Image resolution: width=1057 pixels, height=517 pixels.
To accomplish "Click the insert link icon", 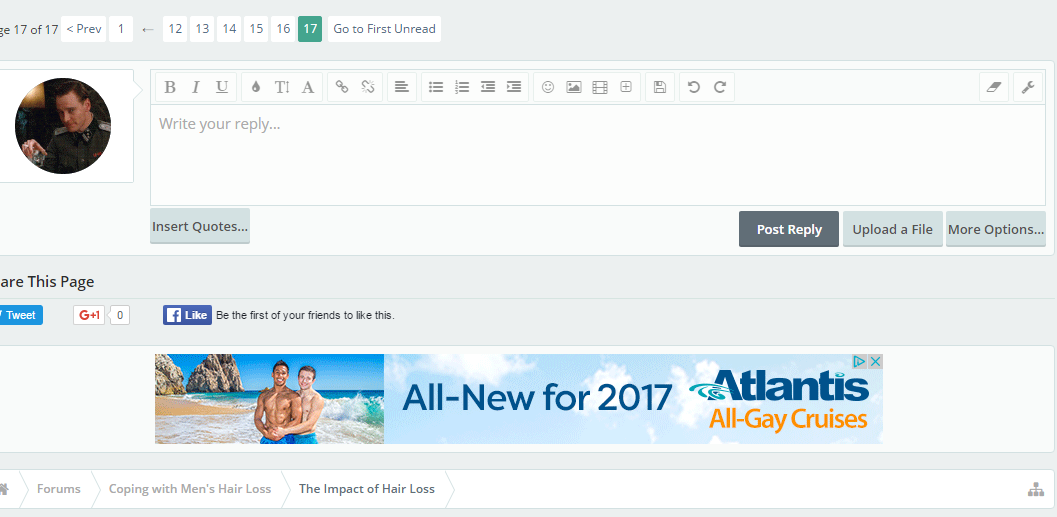I will pyautogui.click(x=342, y=87).
